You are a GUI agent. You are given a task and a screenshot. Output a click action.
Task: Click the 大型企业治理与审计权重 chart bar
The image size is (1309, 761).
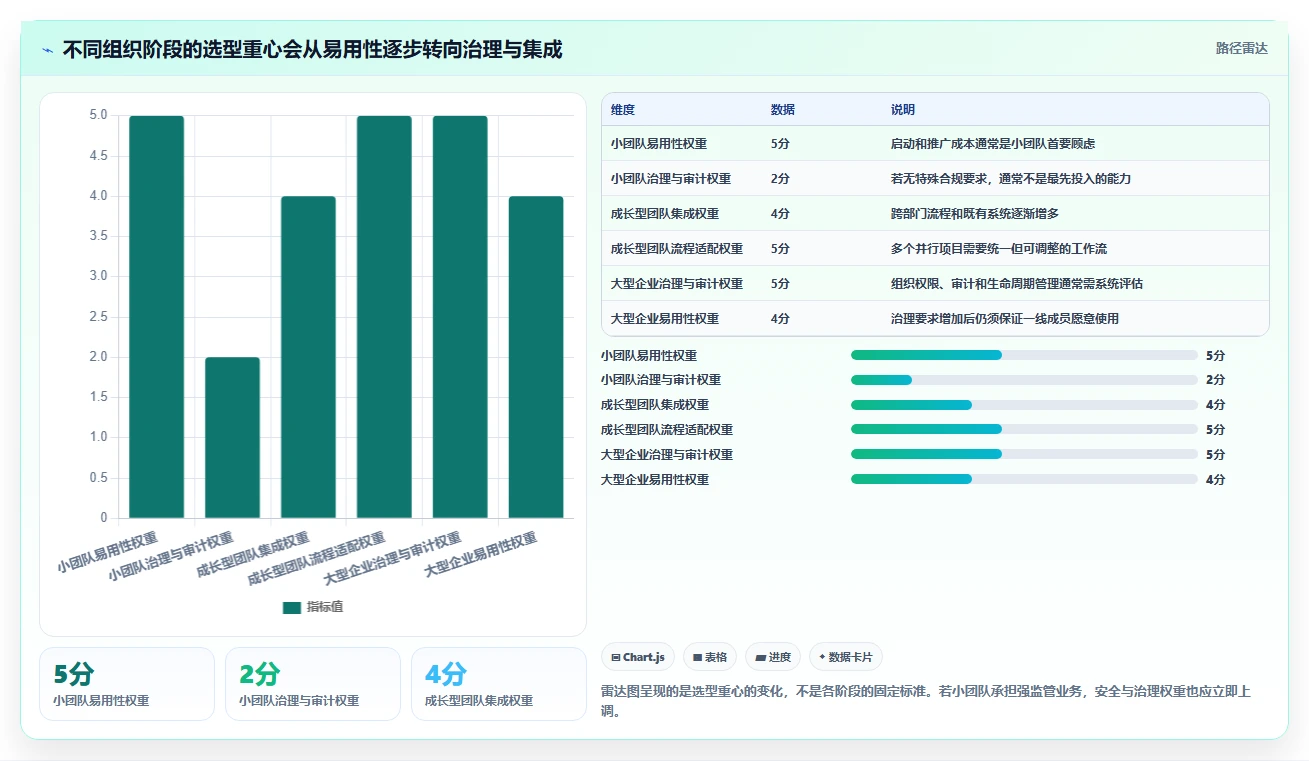pos(460,317)
